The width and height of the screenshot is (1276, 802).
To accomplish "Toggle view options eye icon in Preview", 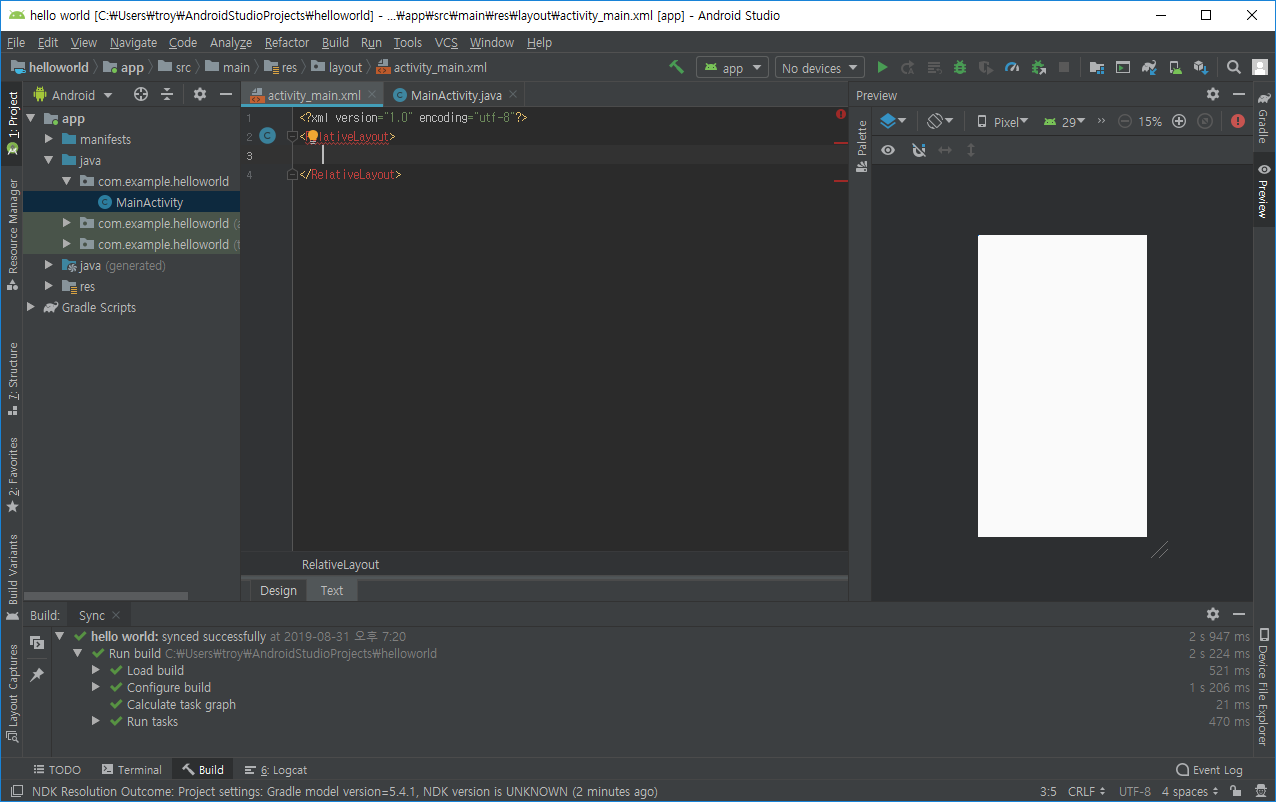I will 887,150.
